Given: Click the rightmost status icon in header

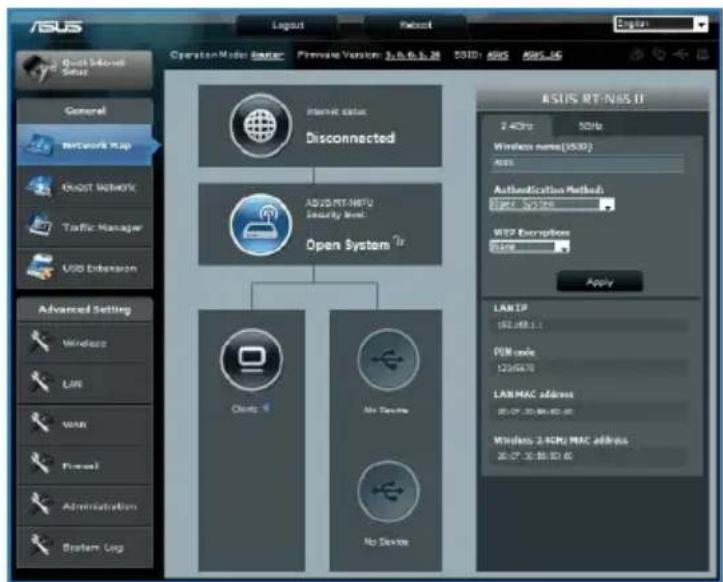Looking at the screenshot, I should coord(702,55).
